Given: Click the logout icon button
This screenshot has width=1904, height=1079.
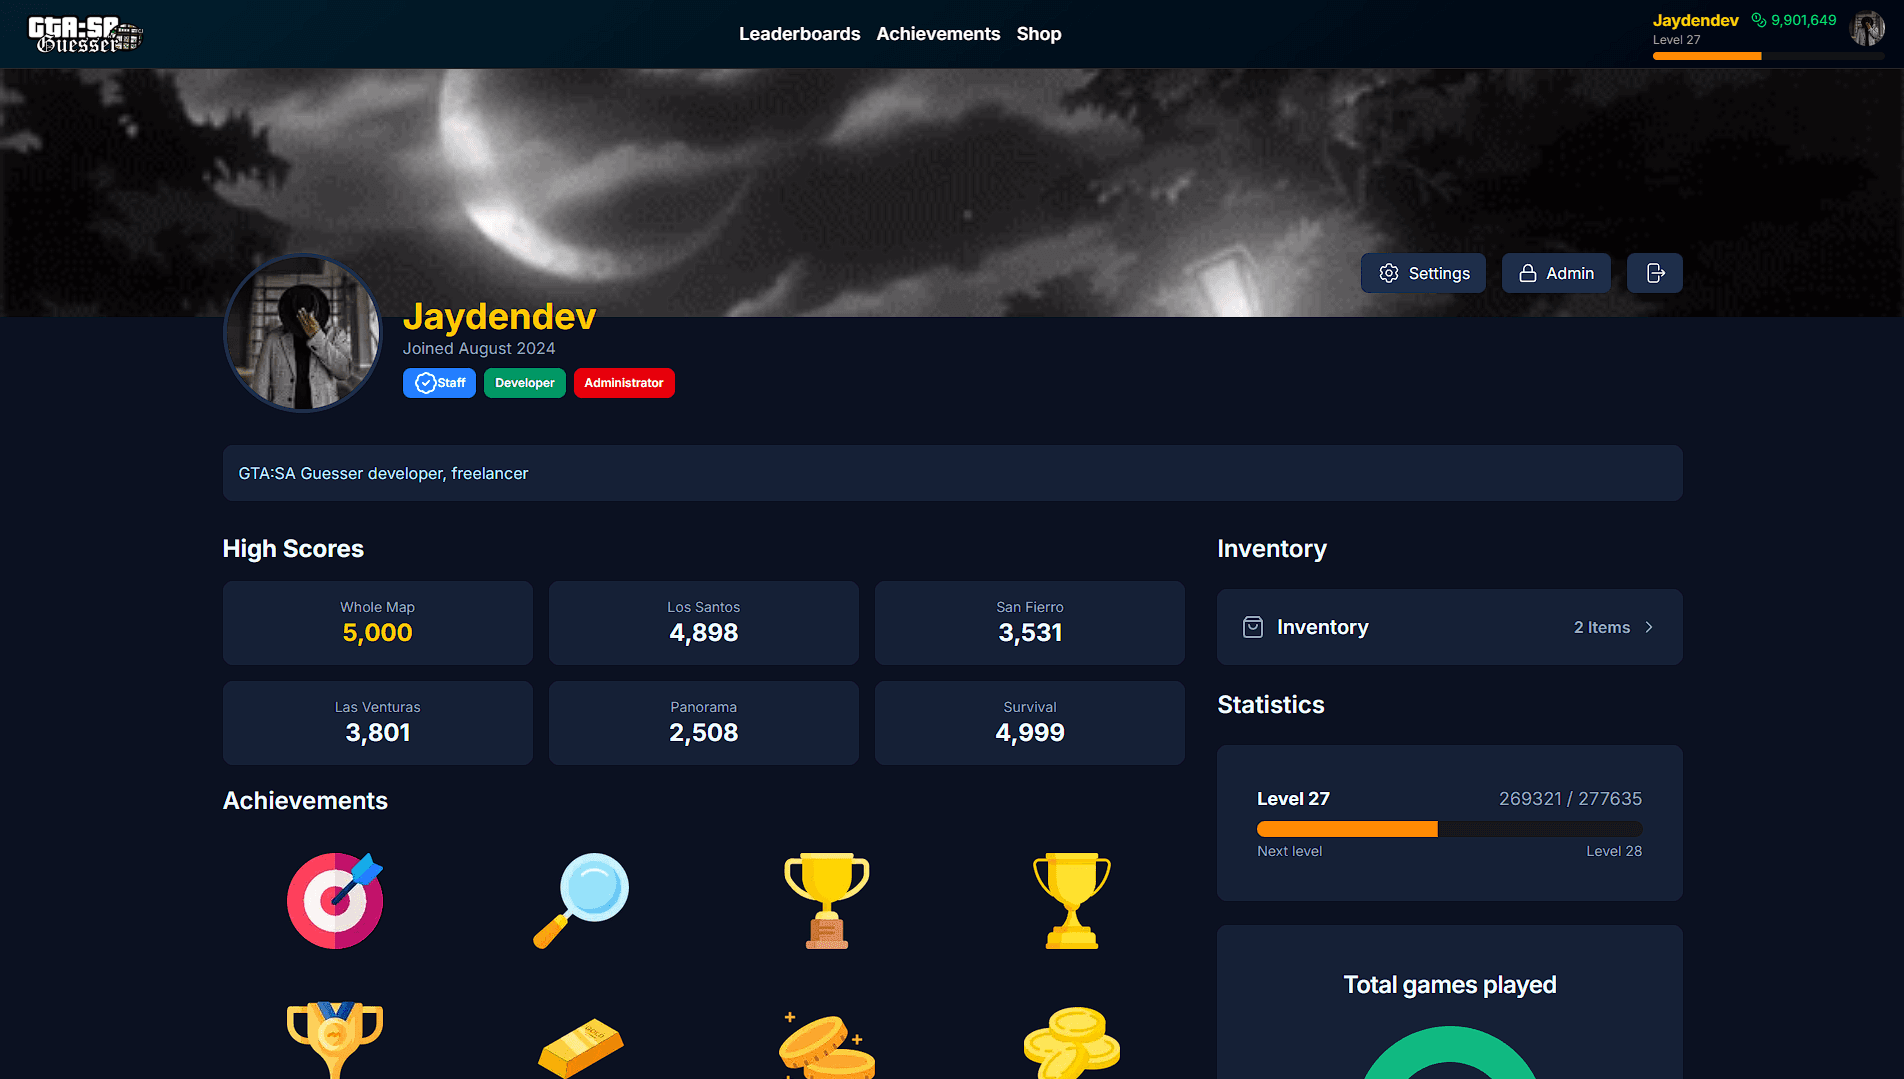Looking at the screenshot, I should tap(1655, 273).
